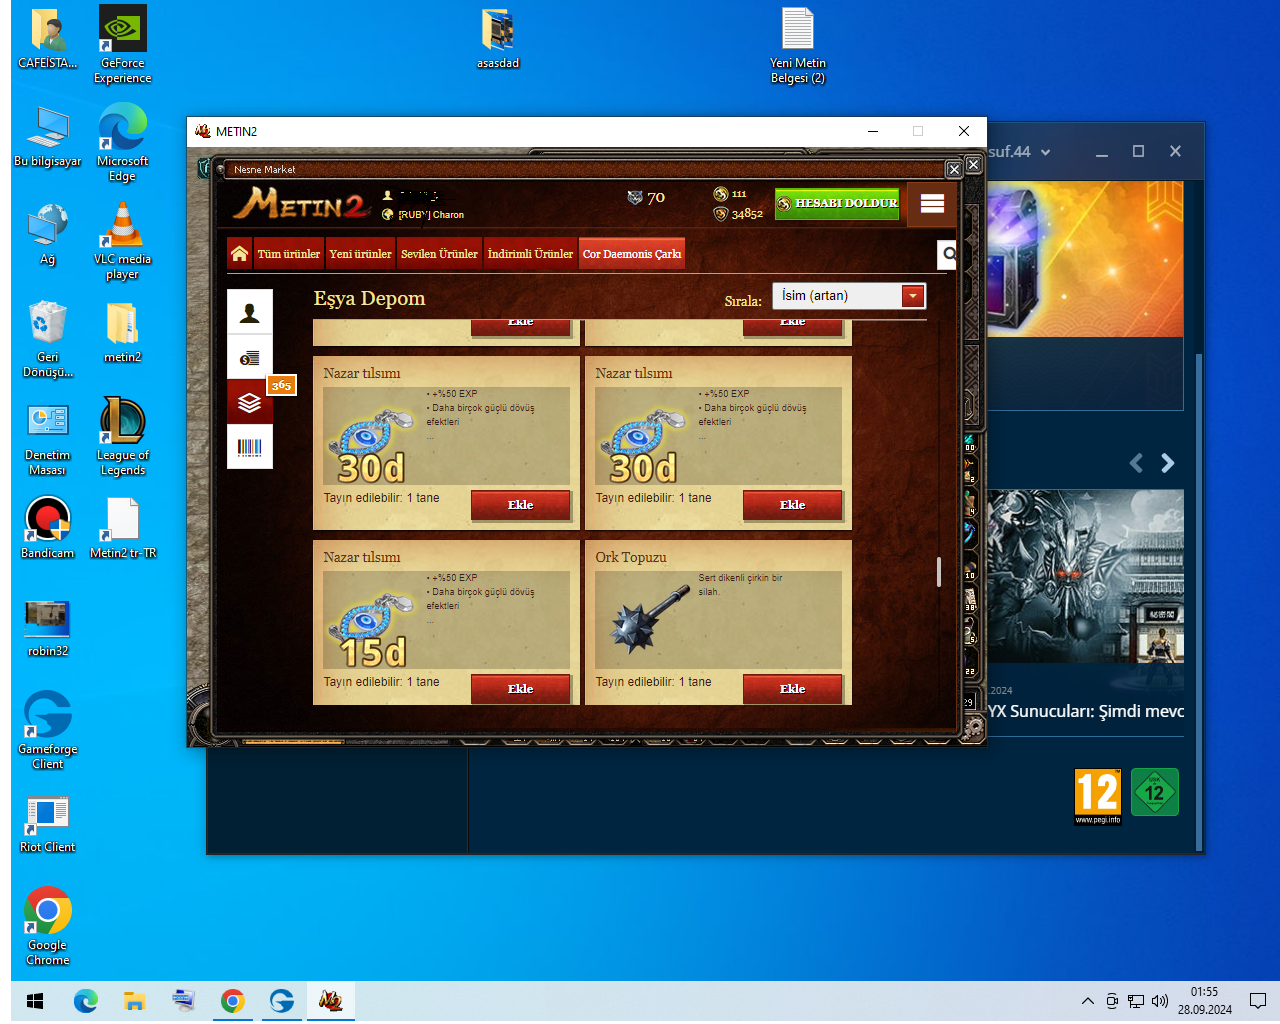Viewport: 1280px width, 1024px height.
Task: Open the İndirimli Ürünler tab
Action: [x=530, y=254]
